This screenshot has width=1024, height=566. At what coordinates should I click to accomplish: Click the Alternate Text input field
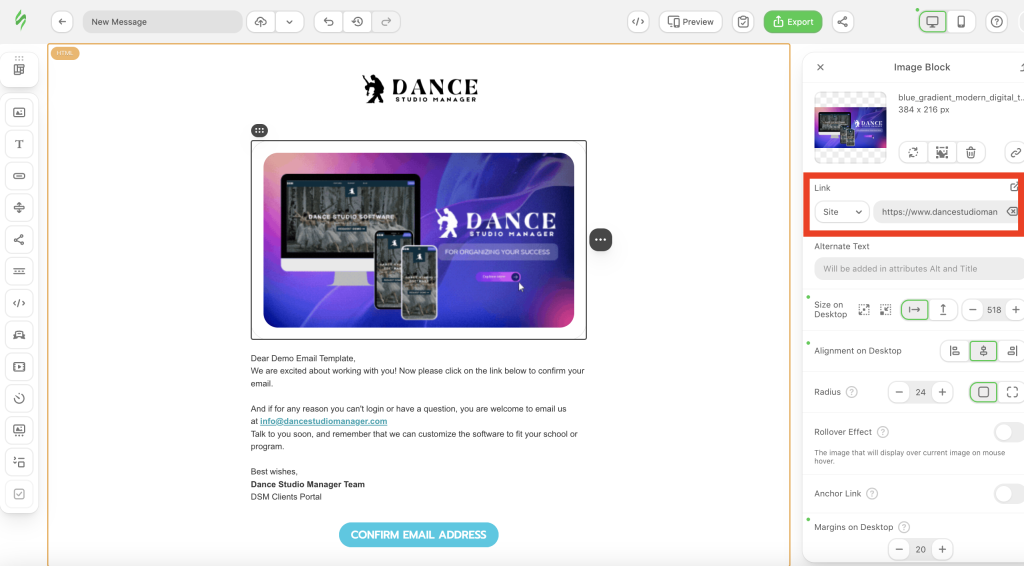[919, 268]
